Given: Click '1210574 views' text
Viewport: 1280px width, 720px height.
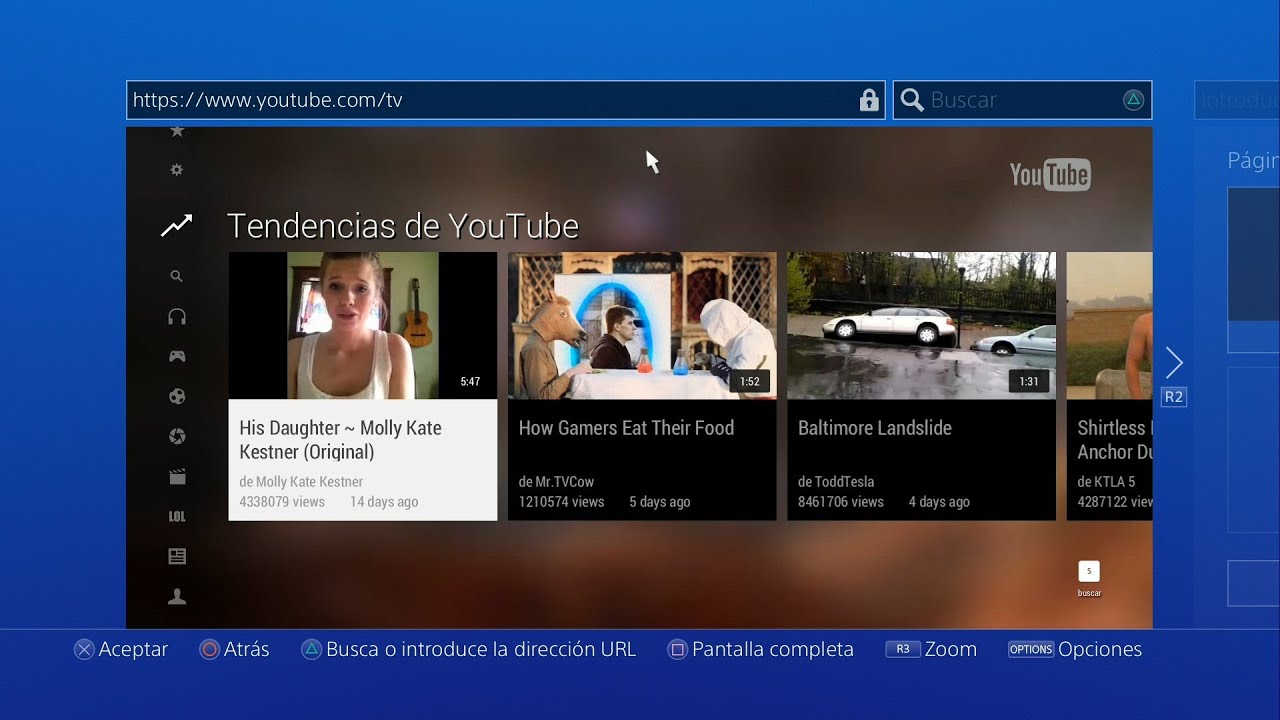Looking at the screenshot, I should (561, 502).
